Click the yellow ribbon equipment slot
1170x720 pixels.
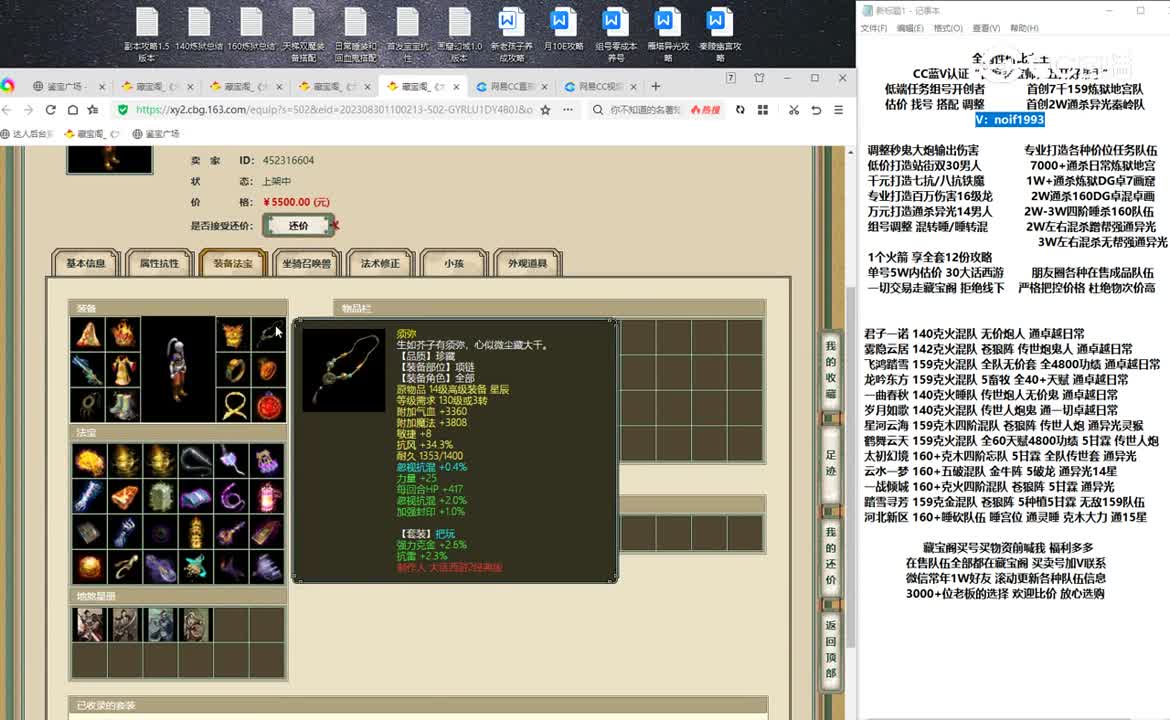(x=233, y=405)
